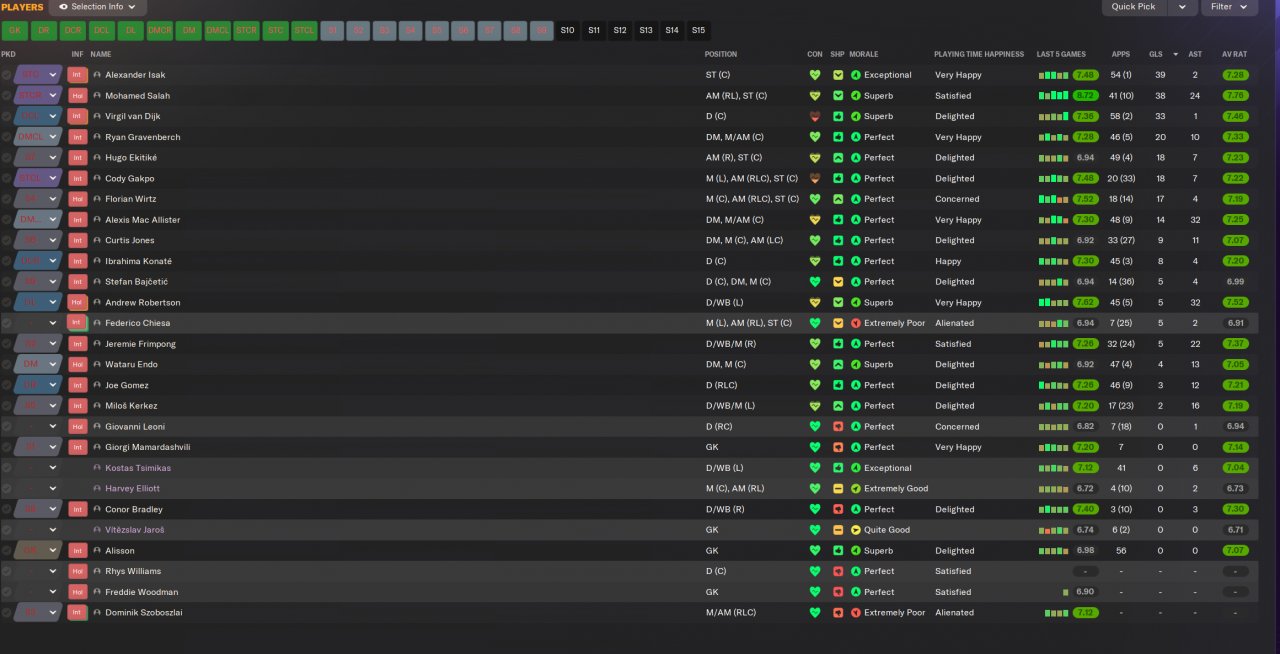Toggle picked checkbox for Alexander Isak

[x=7, y=75]
